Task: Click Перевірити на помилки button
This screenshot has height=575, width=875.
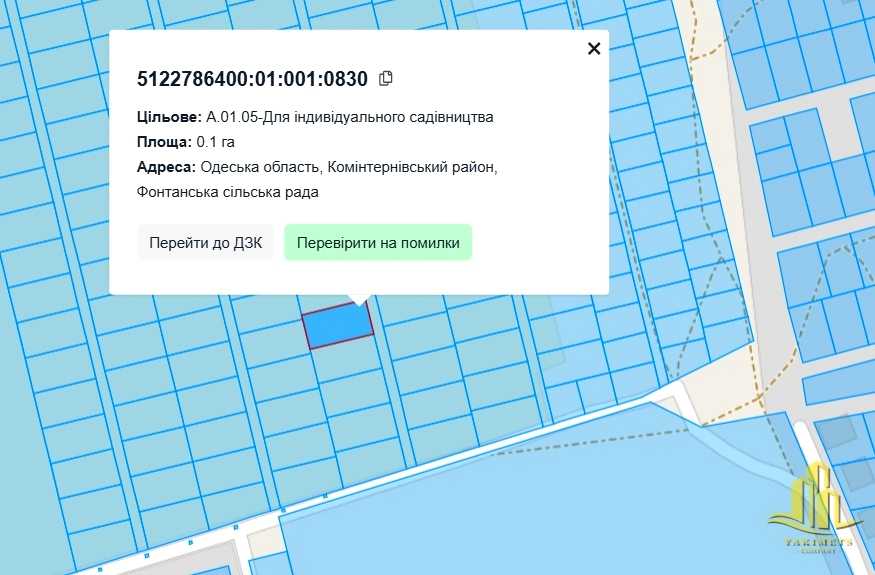Action: [x=378, y=243]
